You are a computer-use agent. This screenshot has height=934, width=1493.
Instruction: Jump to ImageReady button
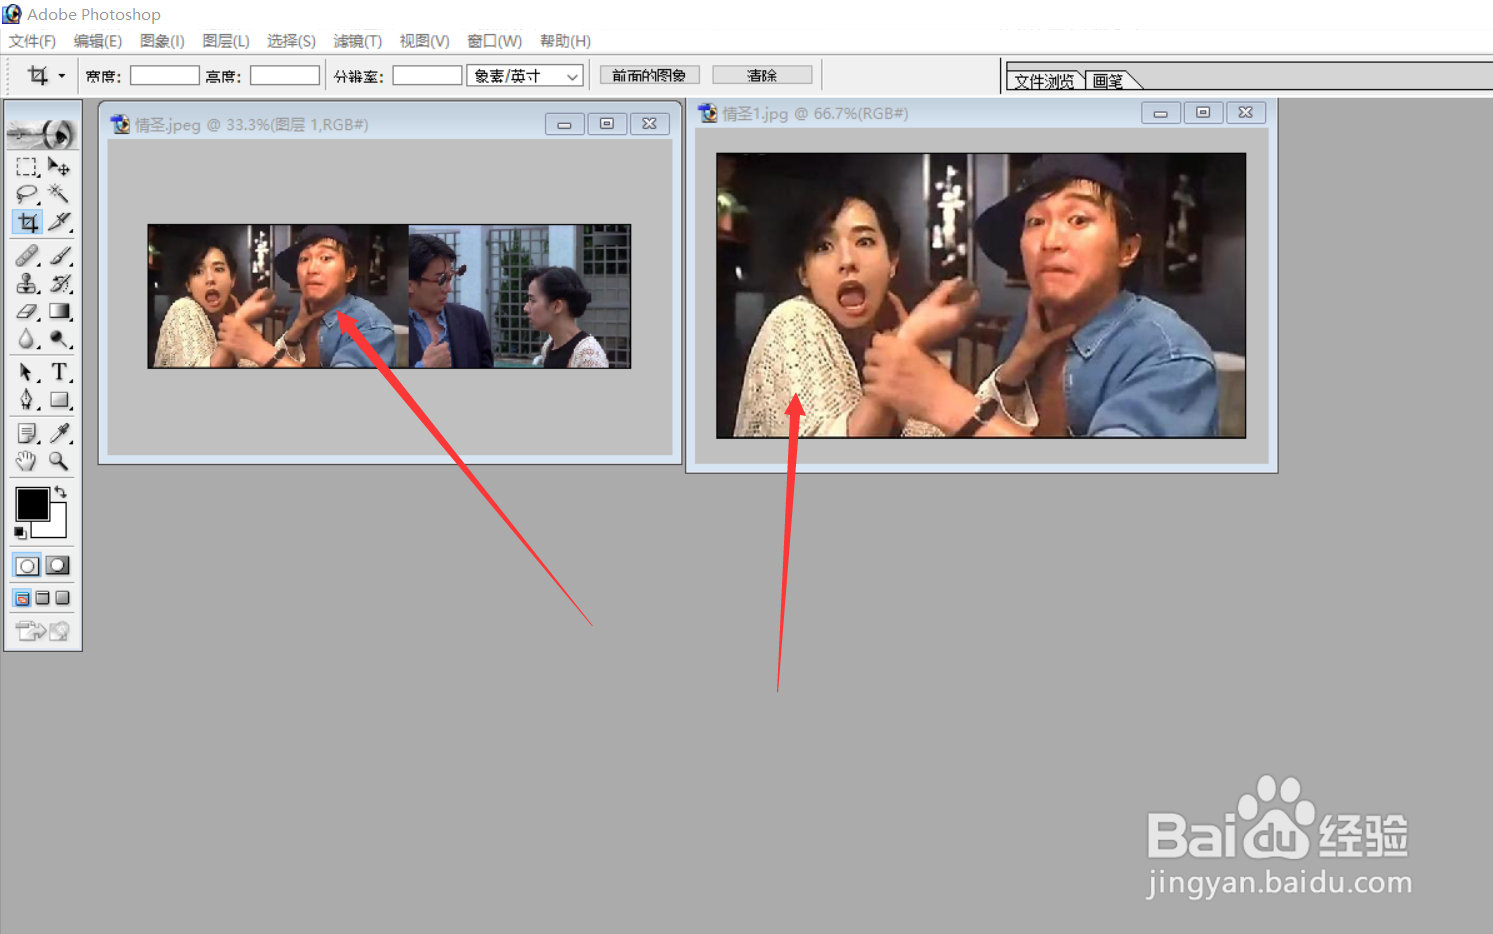pos(43,631)
